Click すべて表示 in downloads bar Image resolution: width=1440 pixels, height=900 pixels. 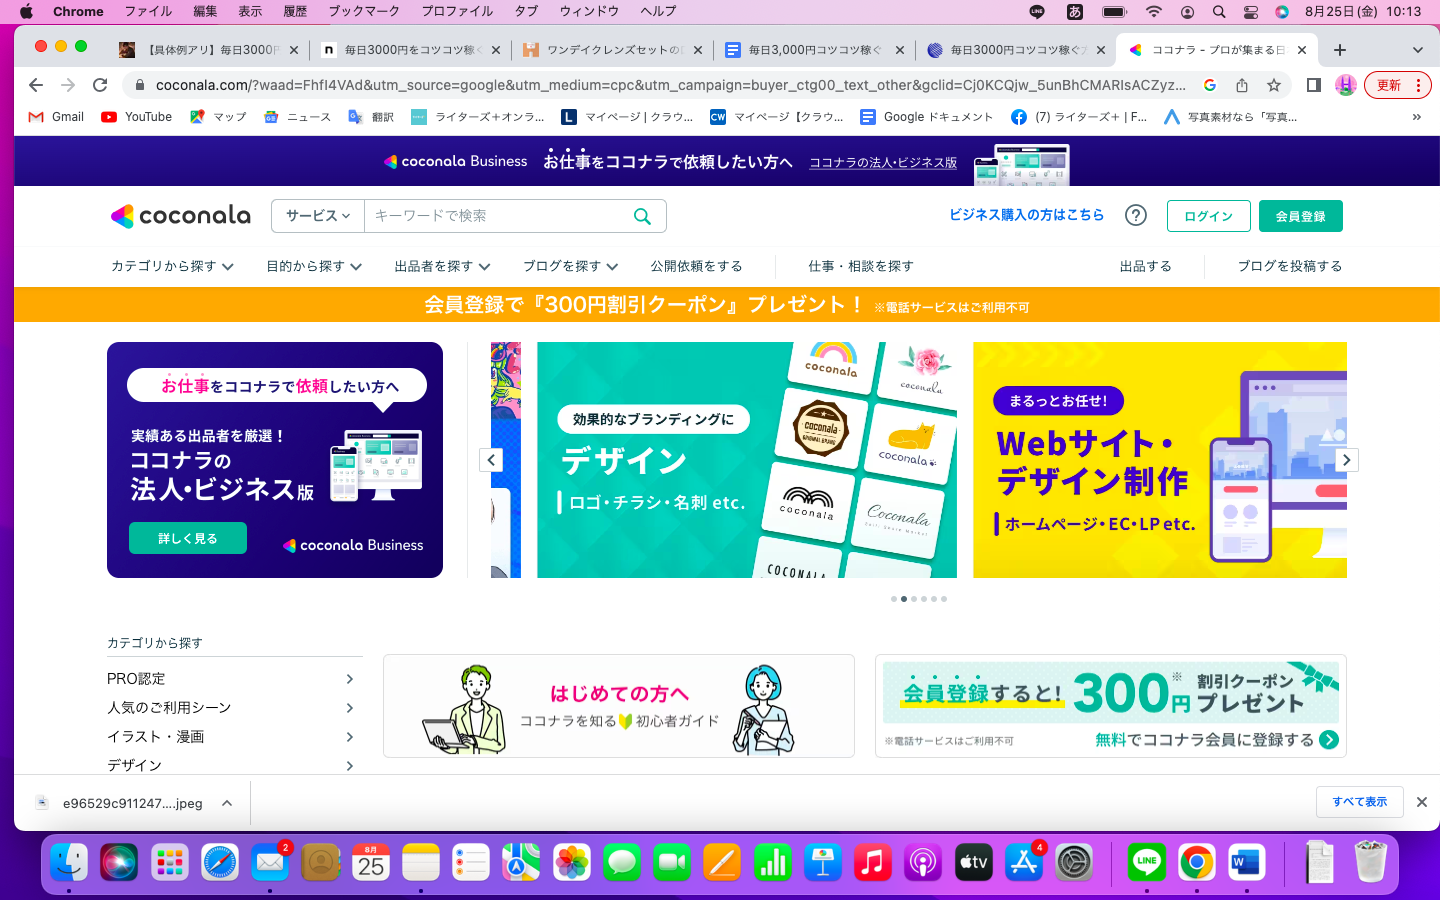(1360, 802)
